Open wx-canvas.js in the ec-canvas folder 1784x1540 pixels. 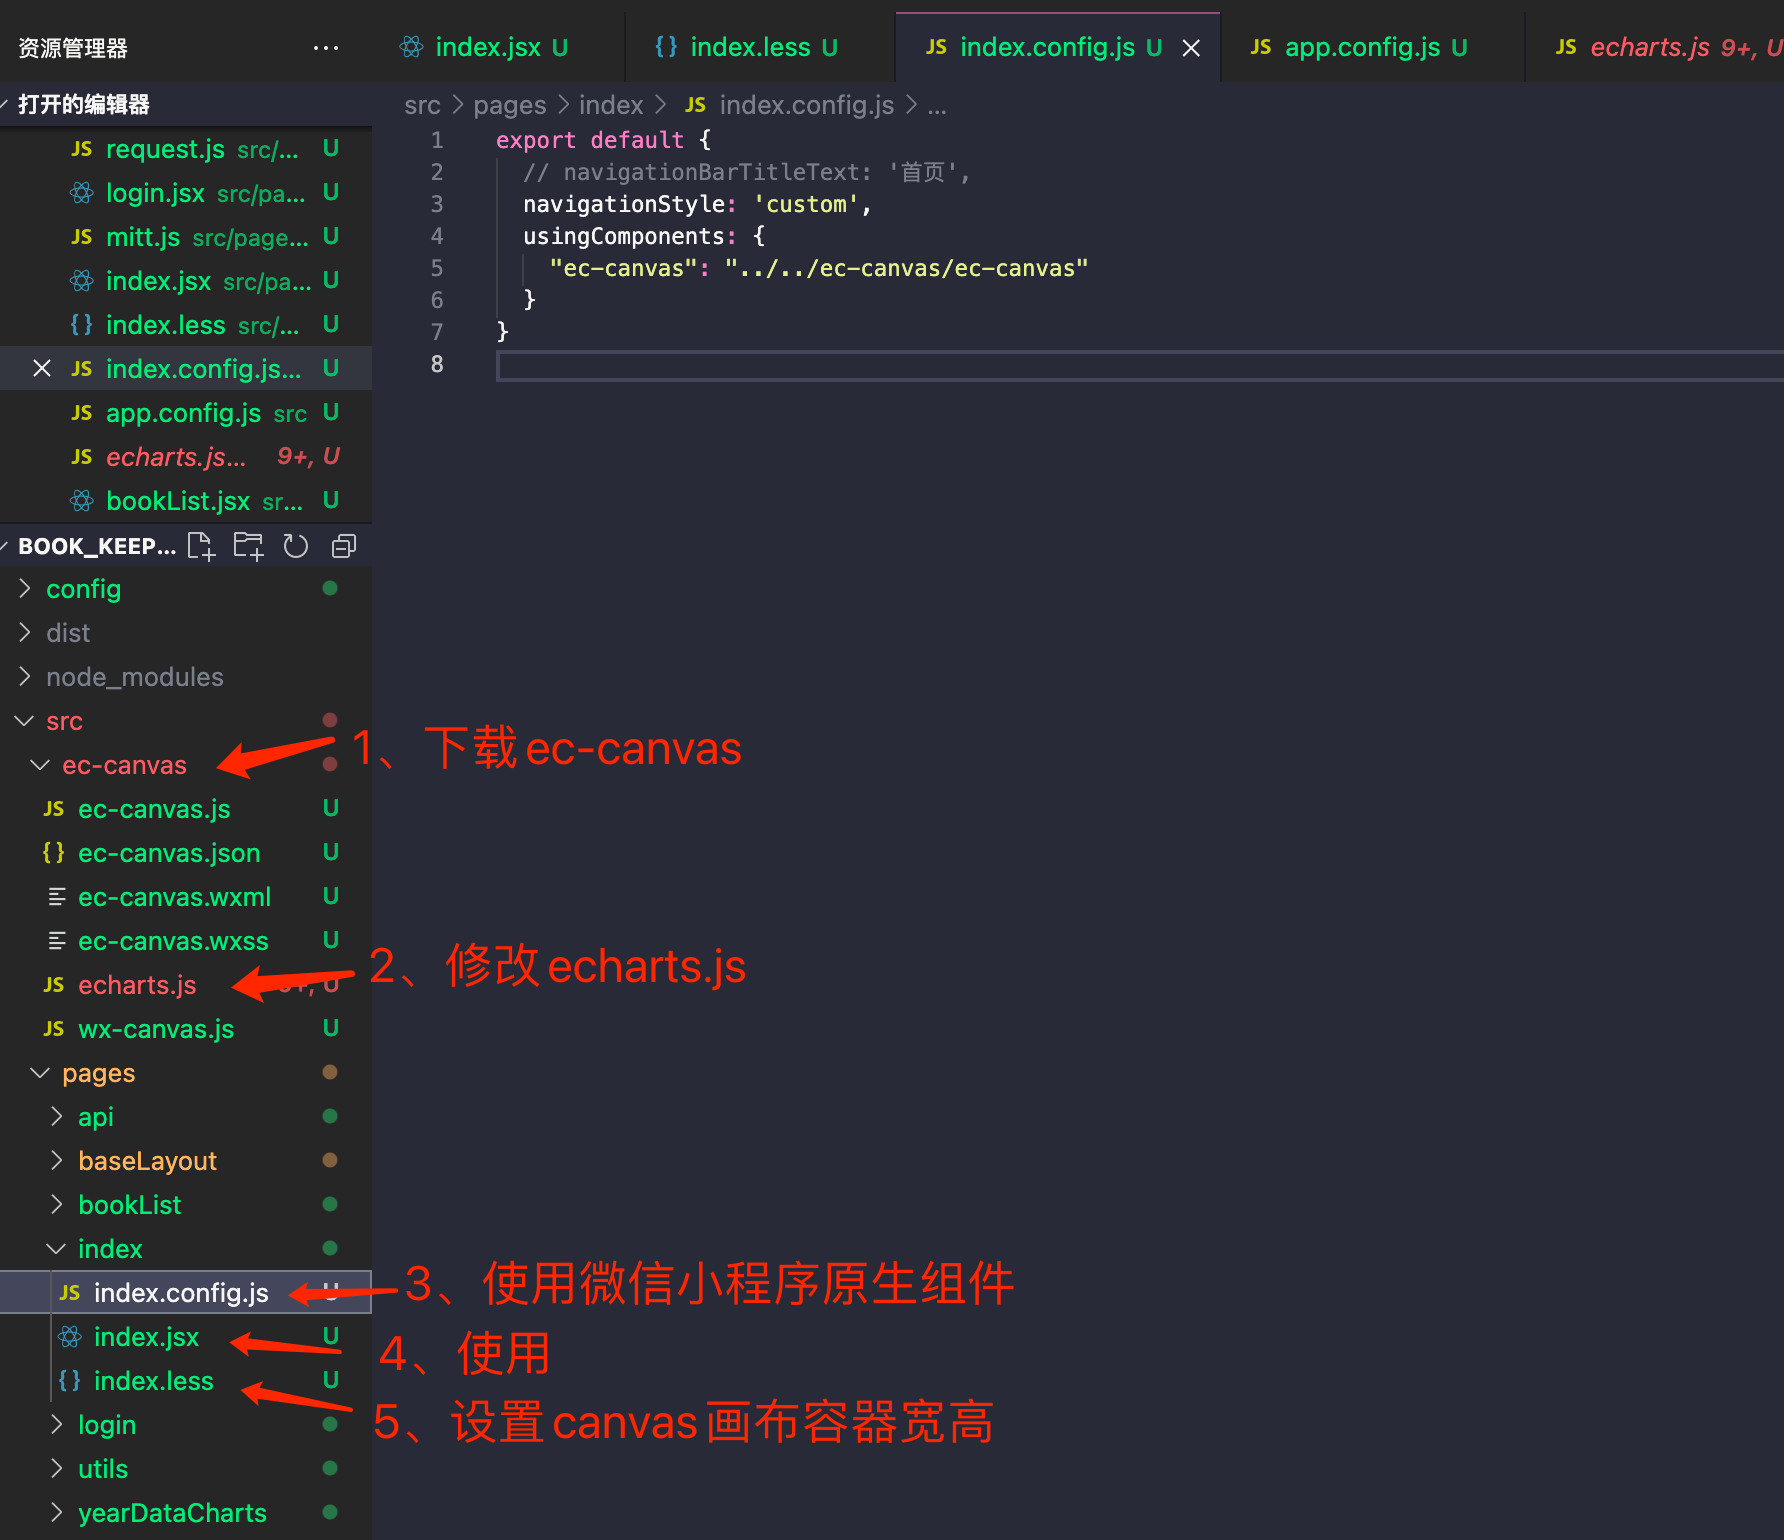(x=156, y=1029)
